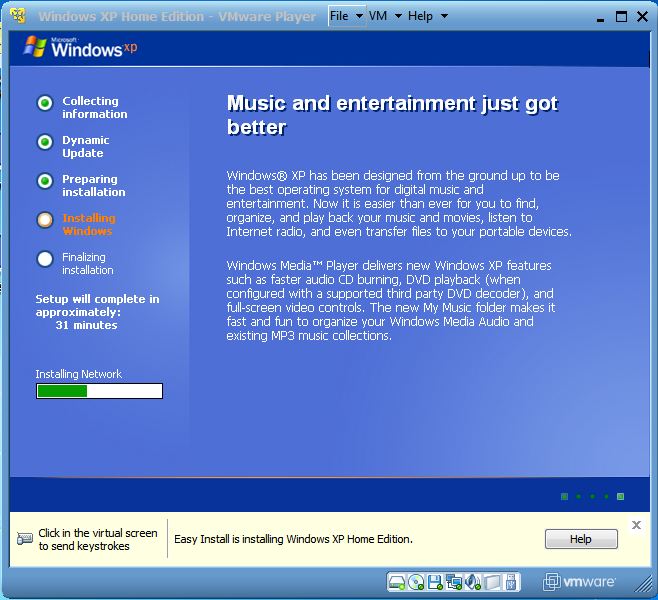Click the Help button in the Easy Install bar
Image resolution: width=658 pixels, height=600 pixels.
click(581, 539)
